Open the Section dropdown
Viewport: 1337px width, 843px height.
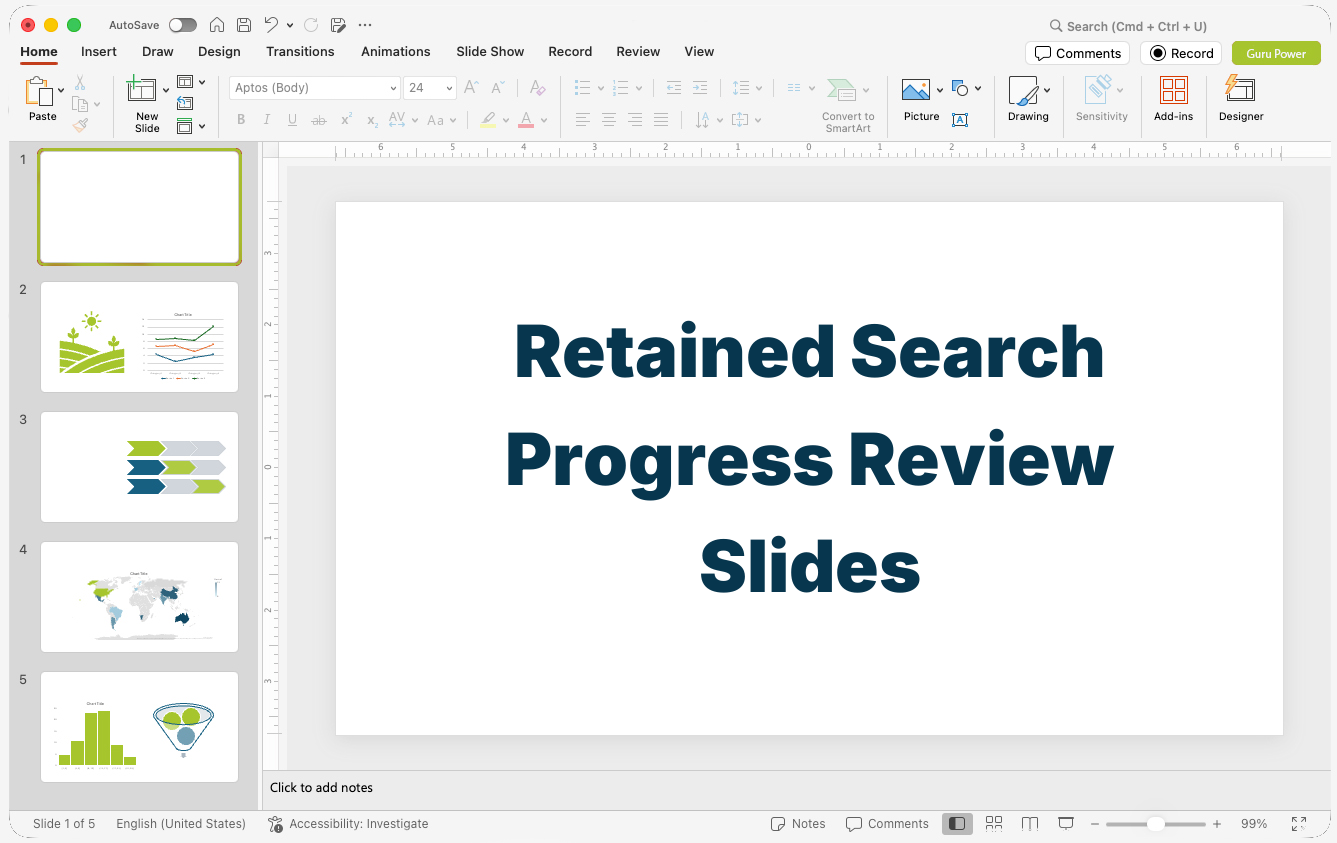[191, 126]
